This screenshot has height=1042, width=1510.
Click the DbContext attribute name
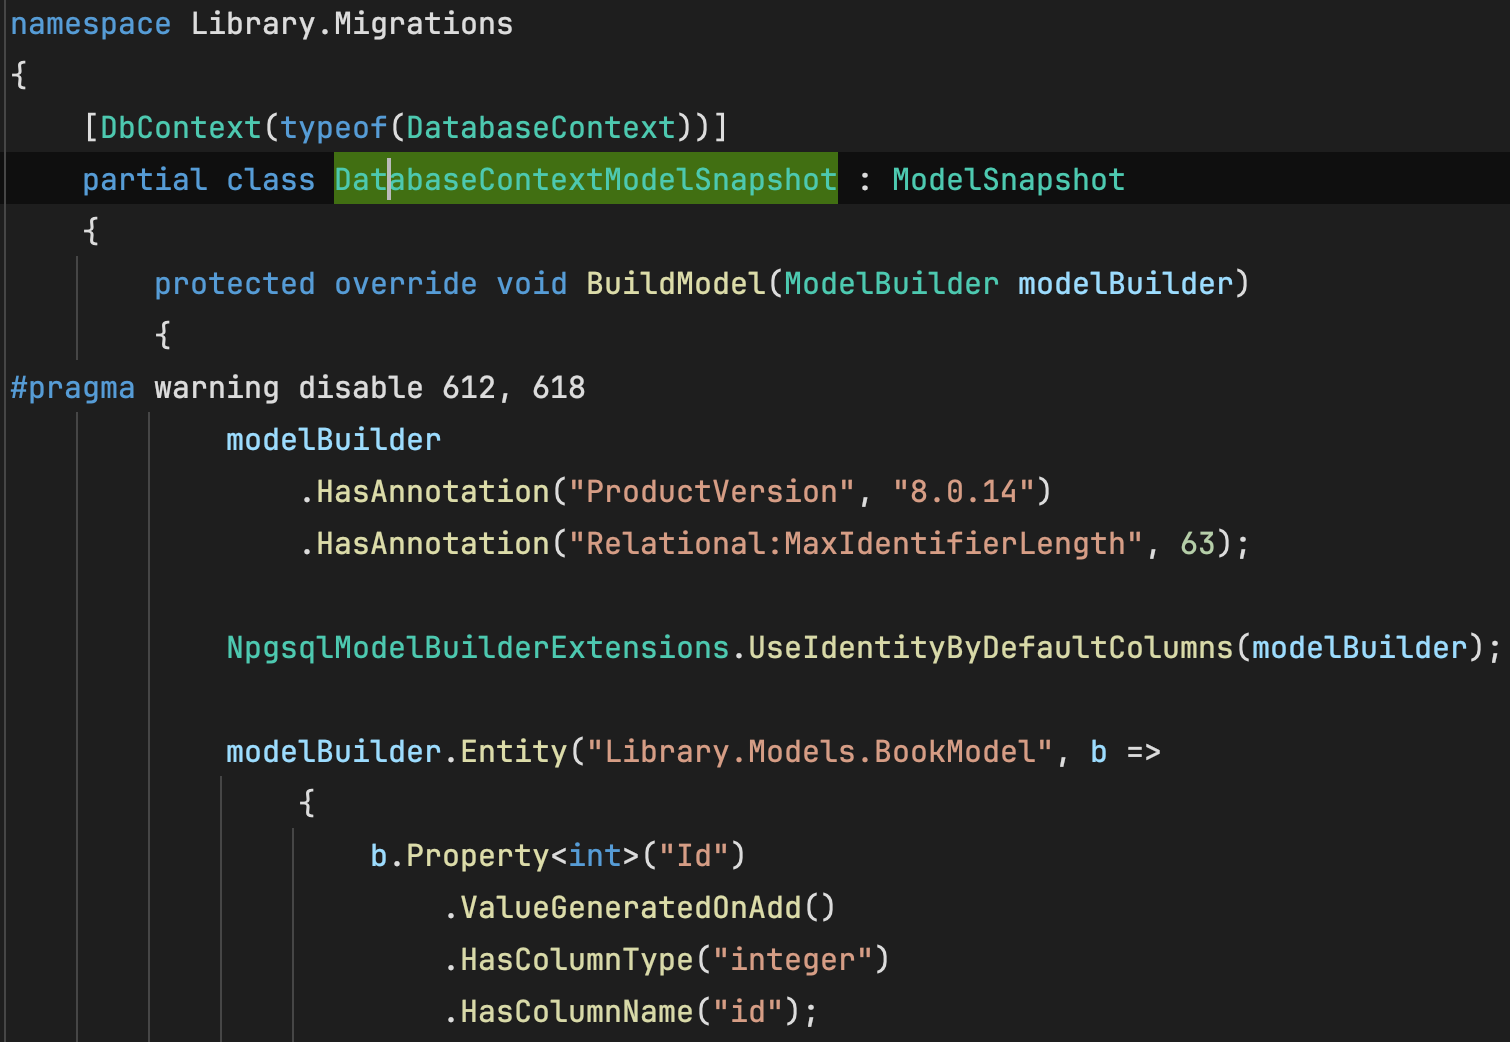[180, 128]
